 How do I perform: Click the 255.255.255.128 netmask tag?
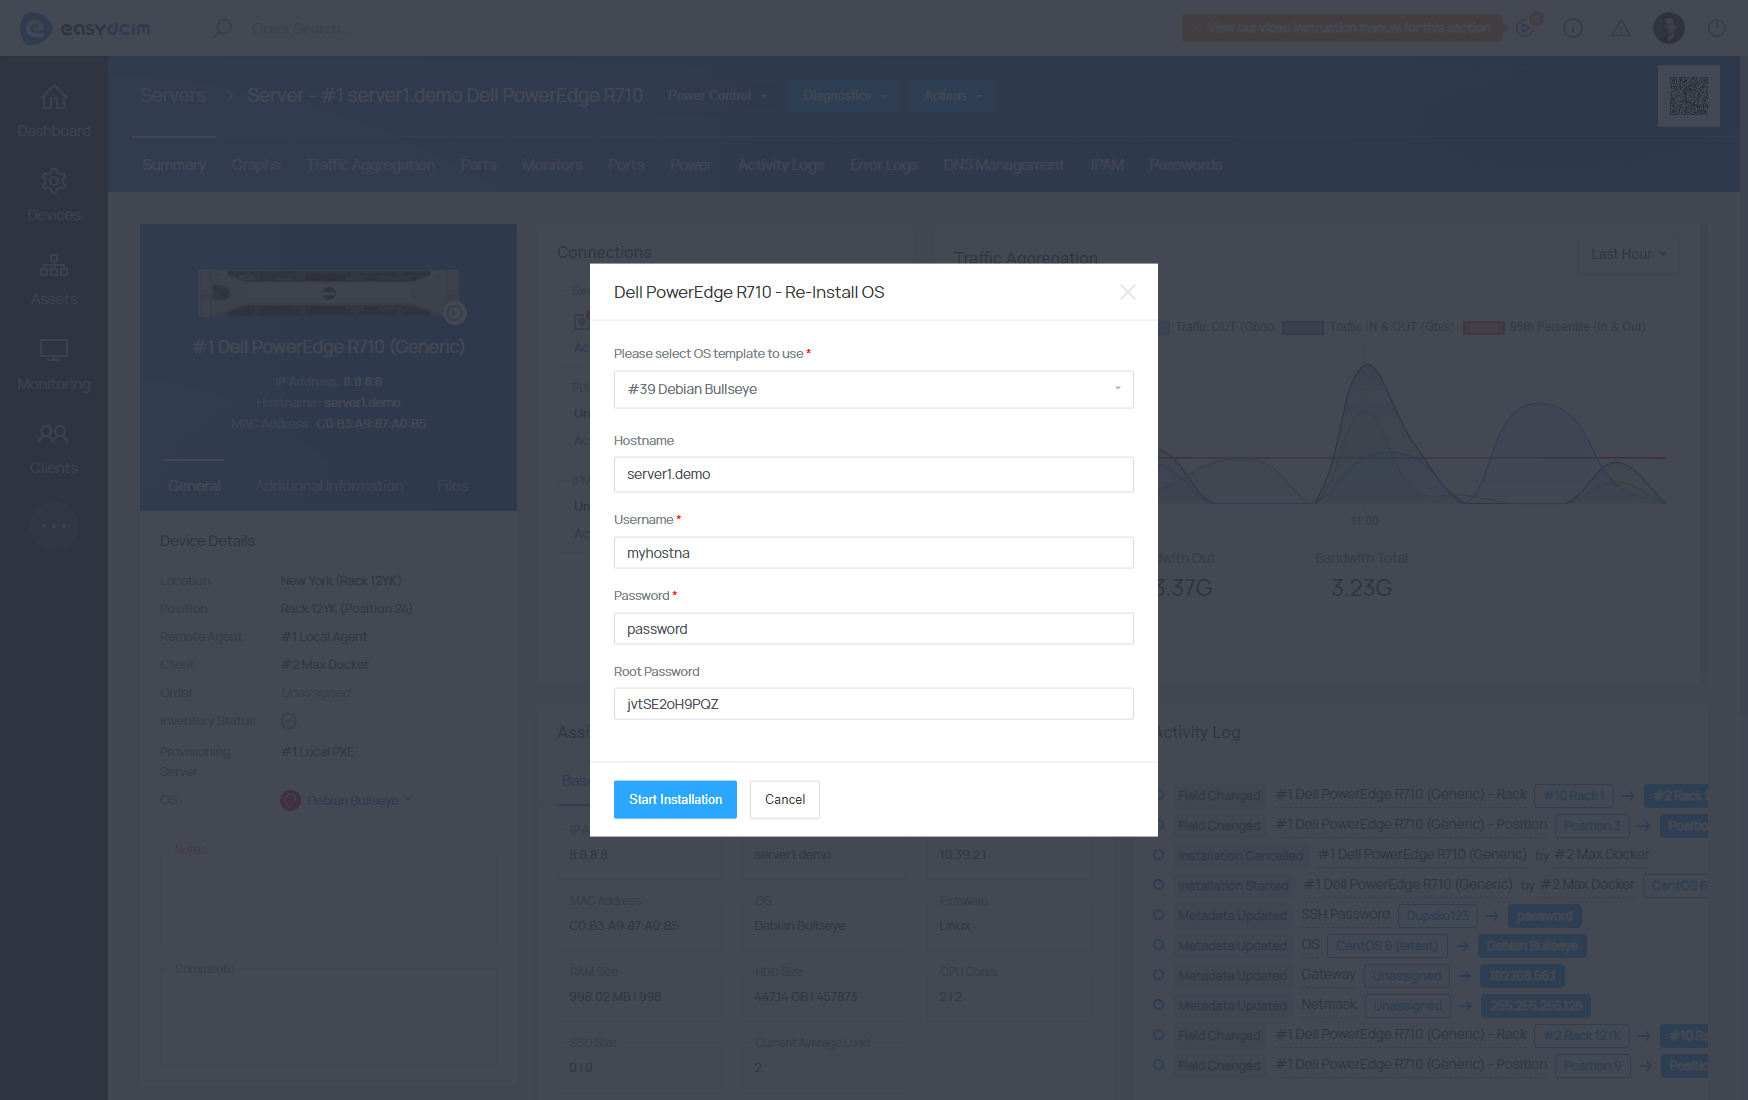coord(1536,1006)
